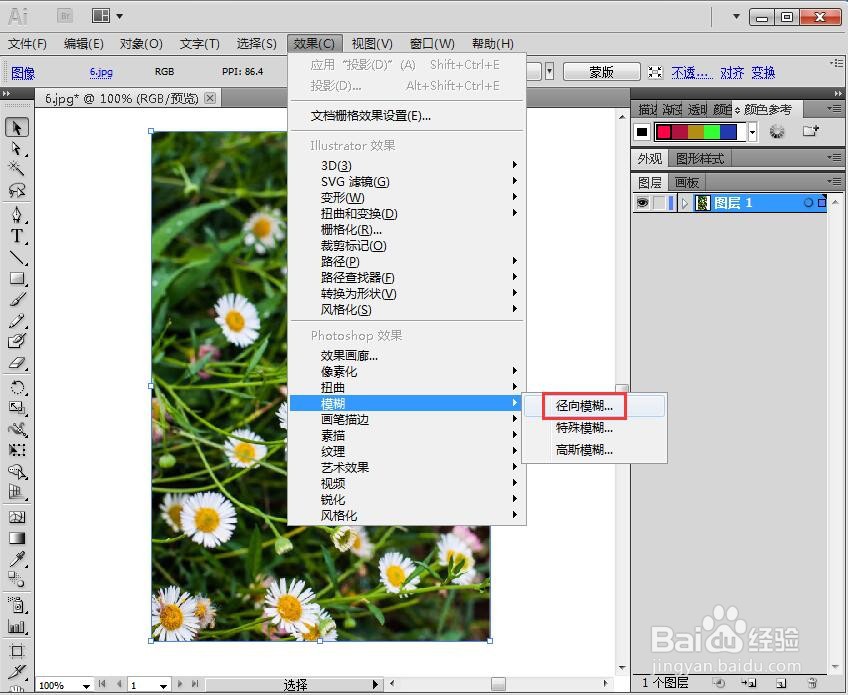
Task: Select the Artboard tool
Action: click(17, 651)
